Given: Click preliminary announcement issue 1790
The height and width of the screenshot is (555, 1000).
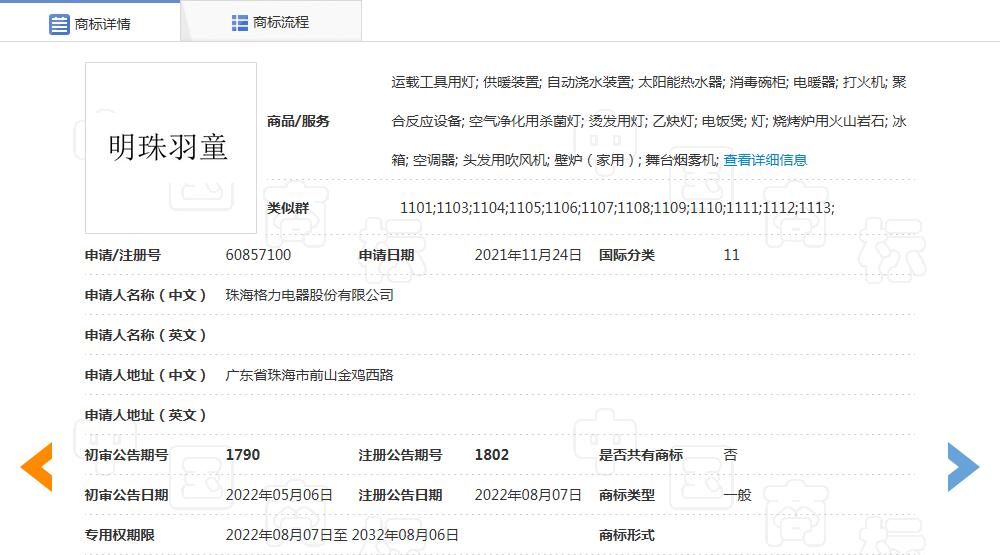Looking at the screenshot, I should click(243, 455).
